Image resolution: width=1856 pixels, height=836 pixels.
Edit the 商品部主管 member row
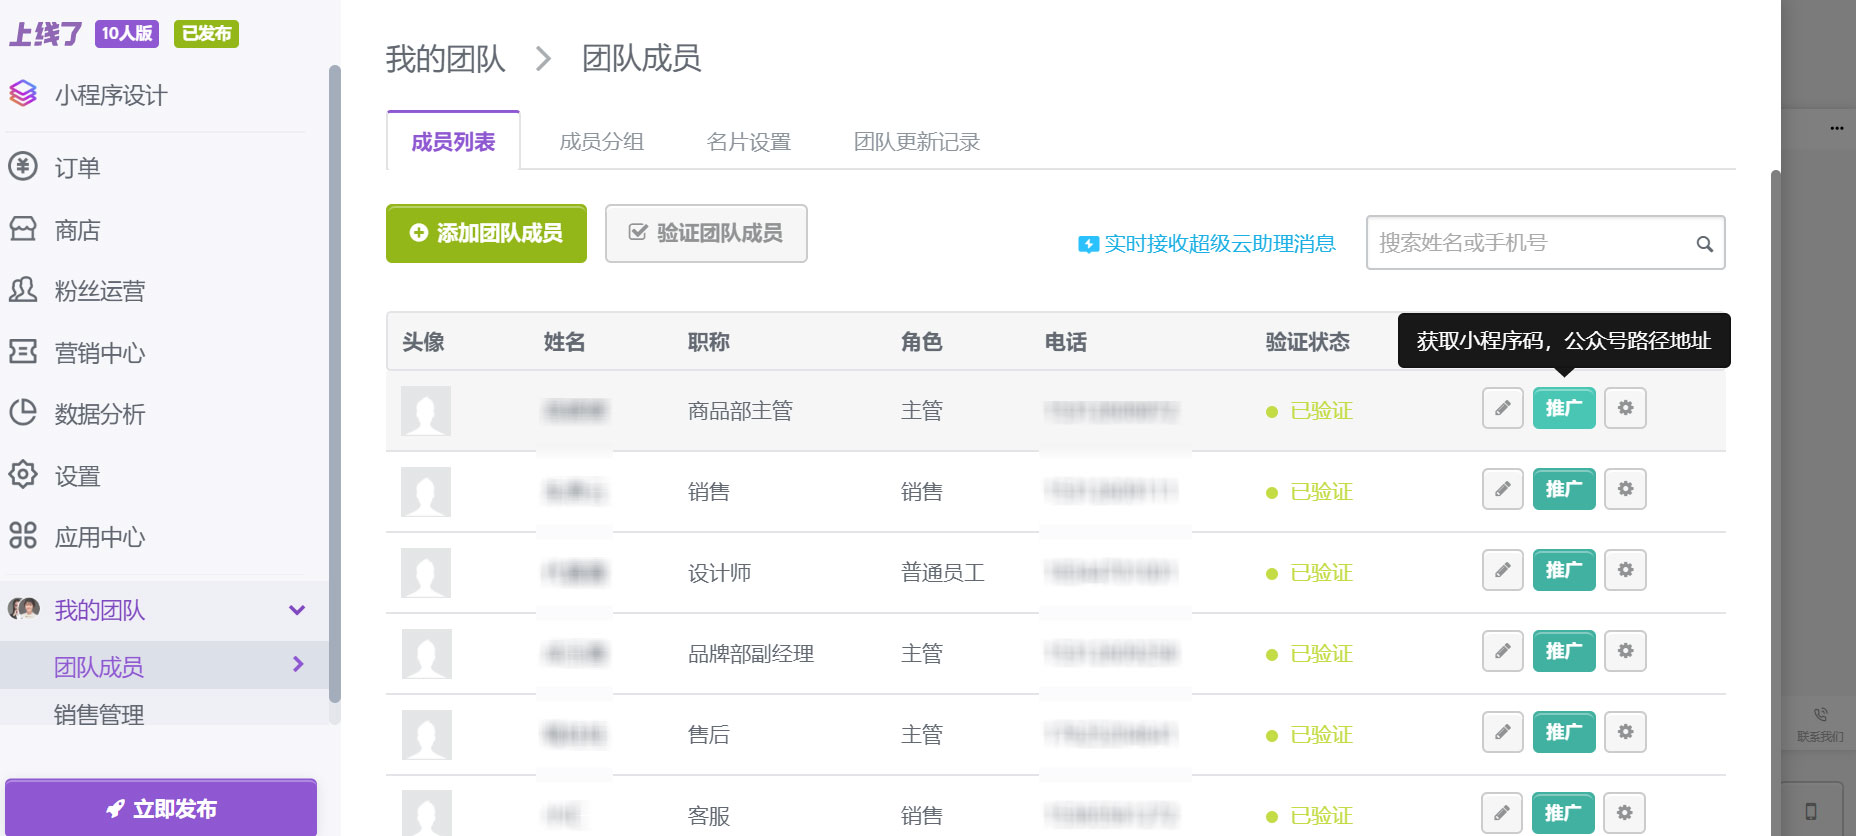click(1502, 408)
